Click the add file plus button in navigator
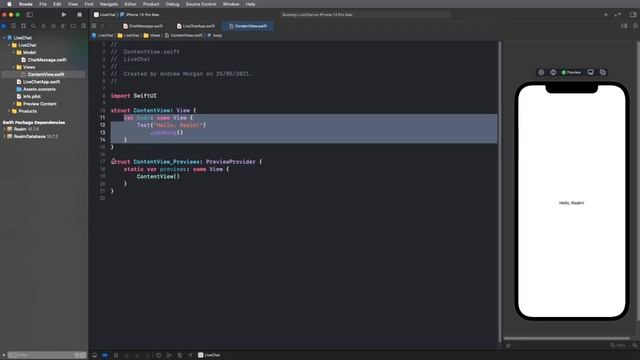640x360 pixels. [x=4, y=355]
